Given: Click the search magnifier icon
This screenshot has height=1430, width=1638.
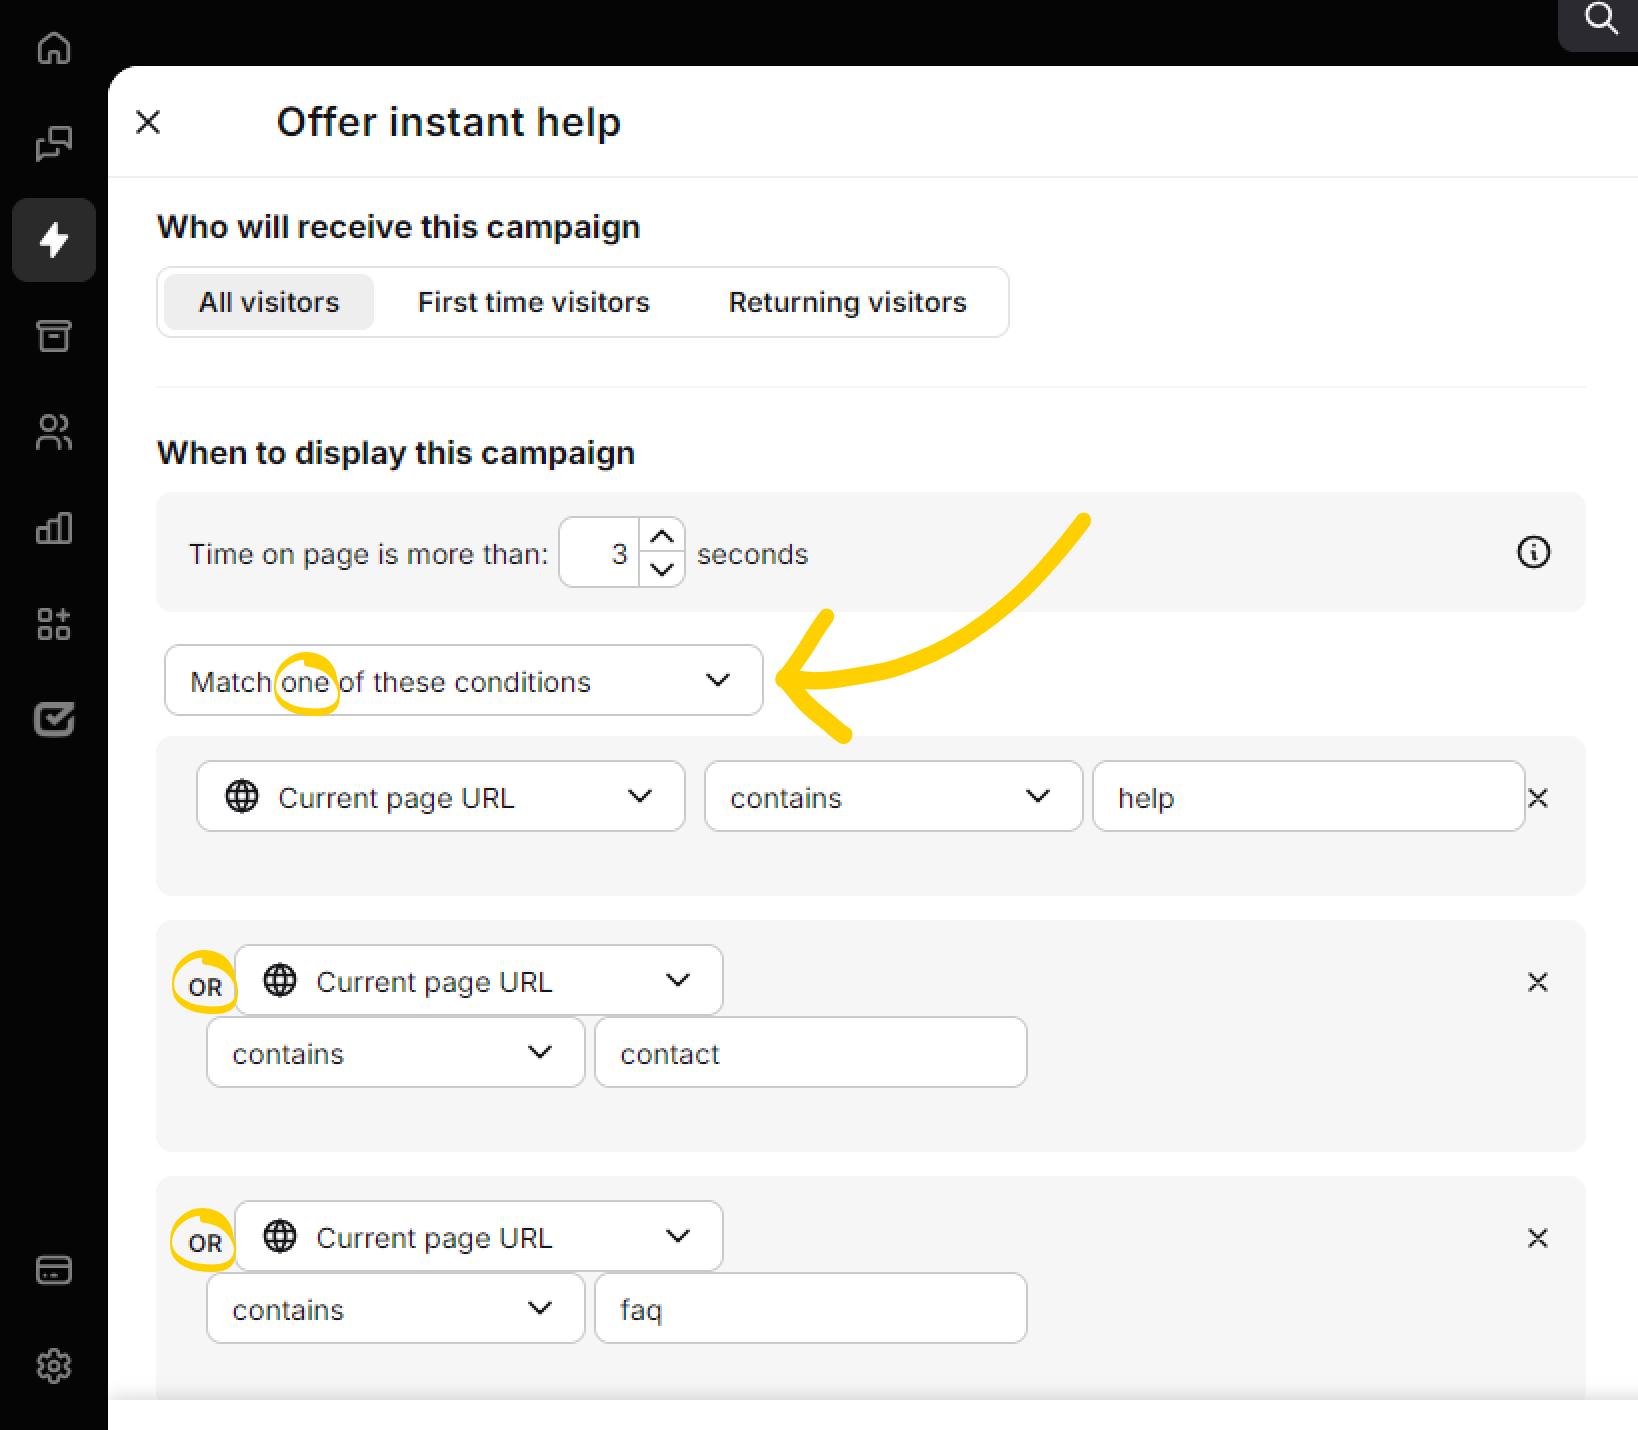Looking at the screenshot, I should [1601, 18].
